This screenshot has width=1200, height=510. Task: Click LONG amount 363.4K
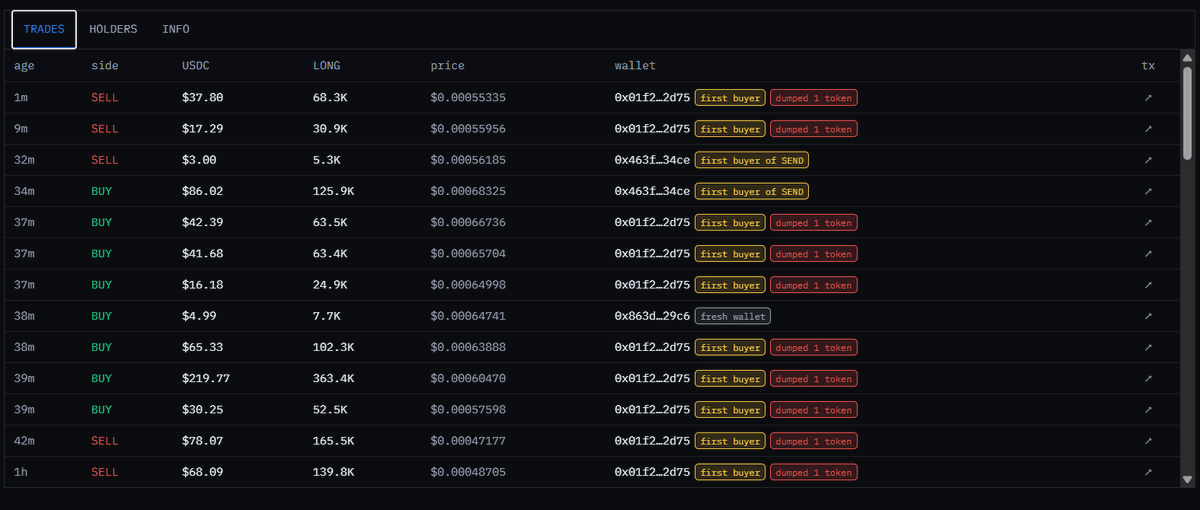point(334,379)
